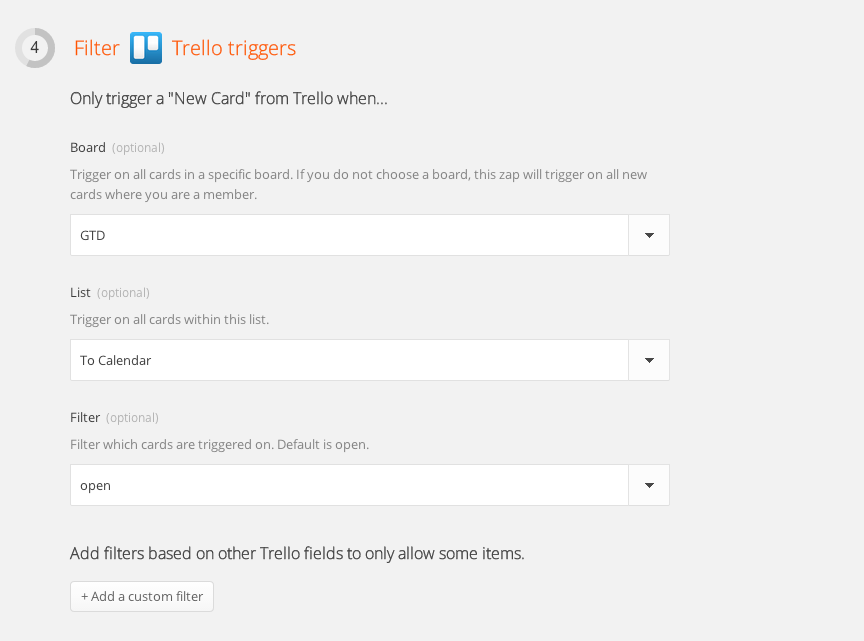Add a custom filter

142,596
